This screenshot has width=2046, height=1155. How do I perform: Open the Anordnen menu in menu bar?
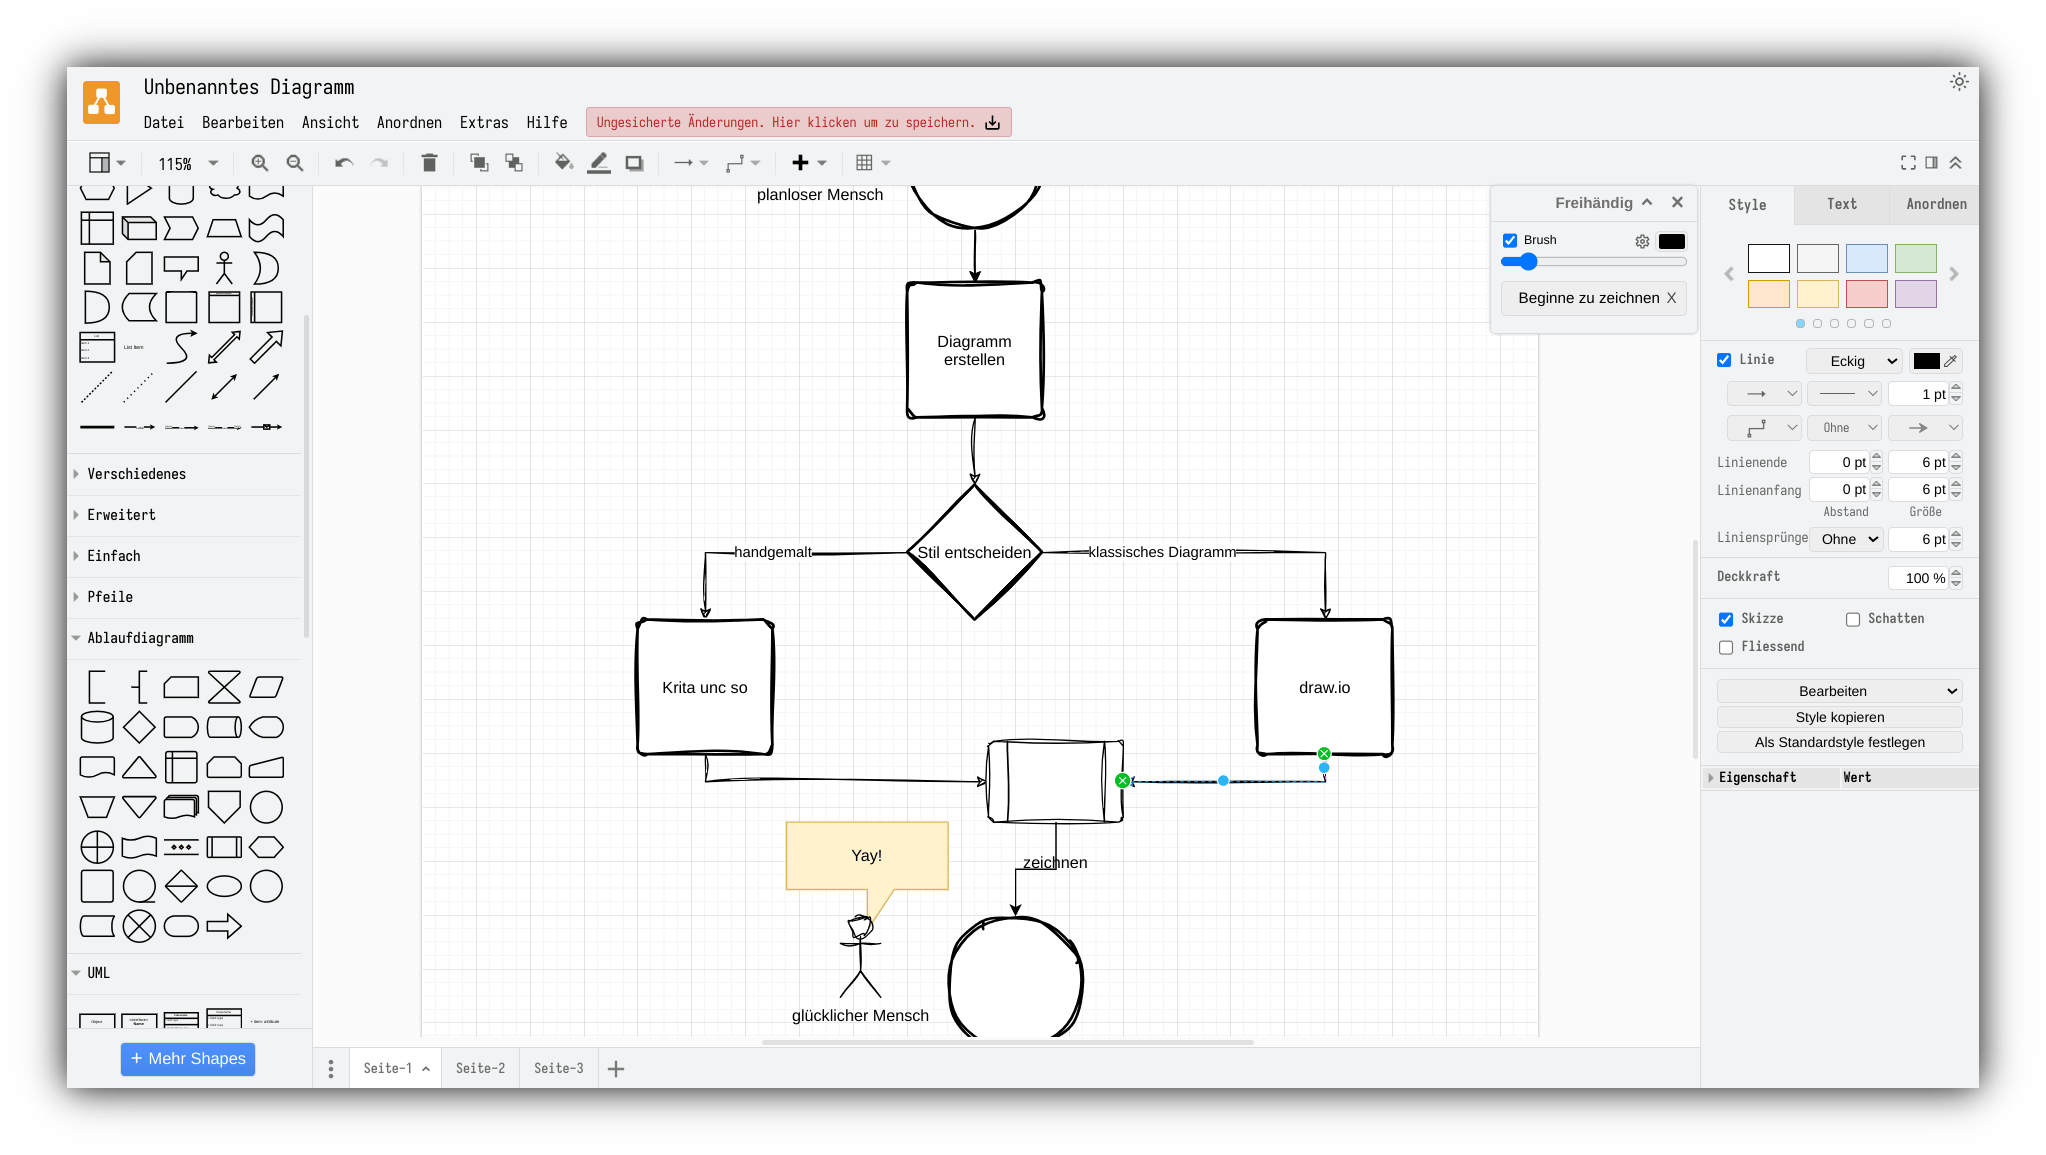click(x=409, y=122)
